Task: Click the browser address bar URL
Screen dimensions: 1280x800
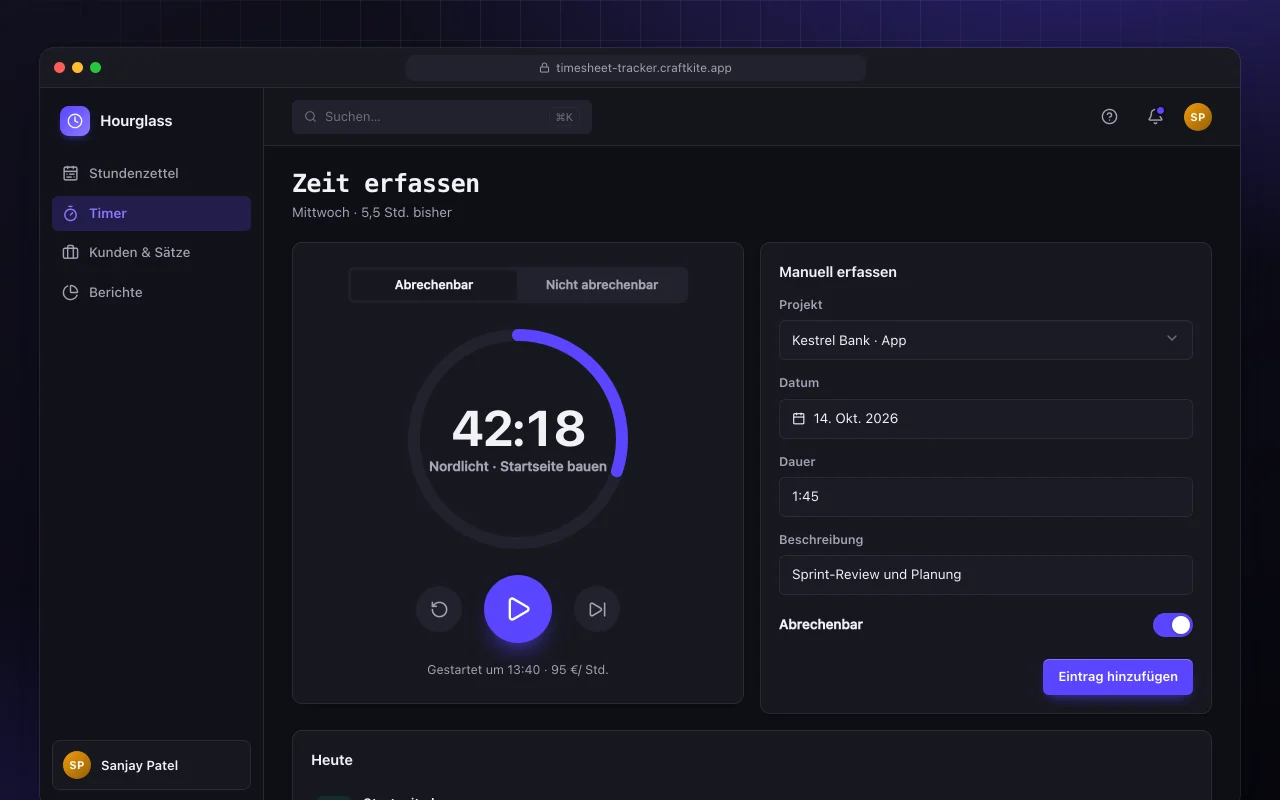Action: (636, 68)
